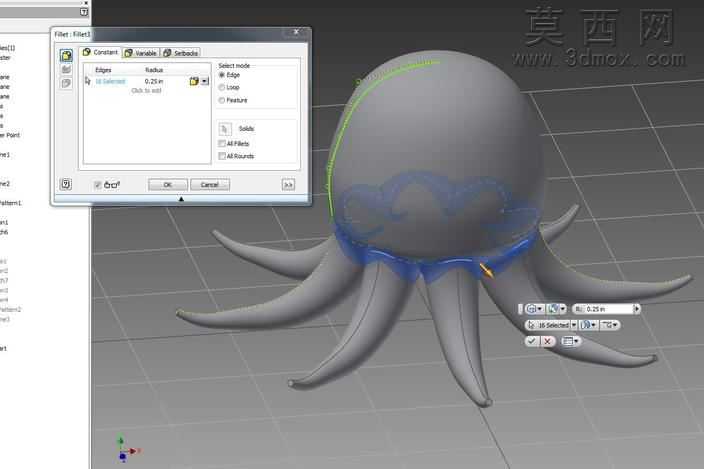Open the Variable tab
Screen dimensions: 704x469
141,53
